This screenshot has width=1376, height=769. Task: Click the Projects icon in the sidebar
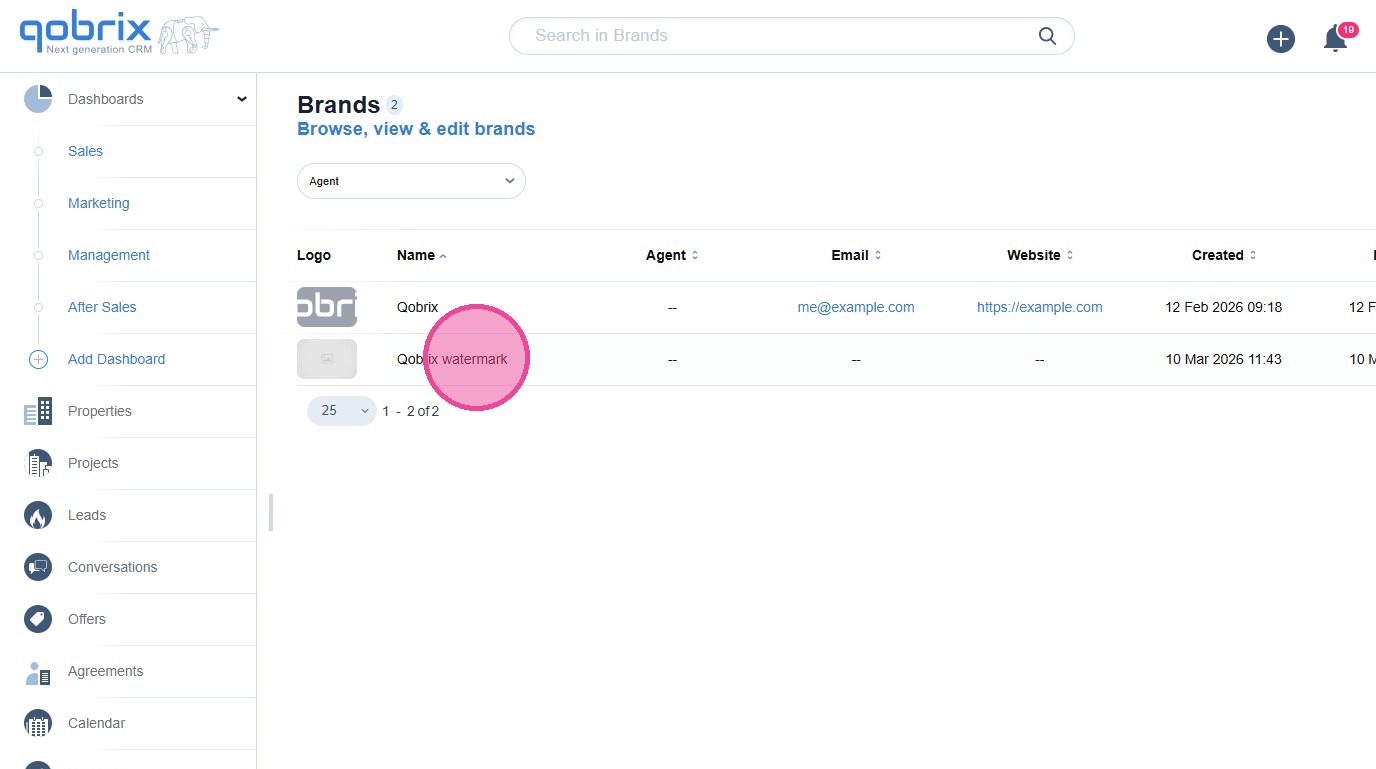point(38,463)
